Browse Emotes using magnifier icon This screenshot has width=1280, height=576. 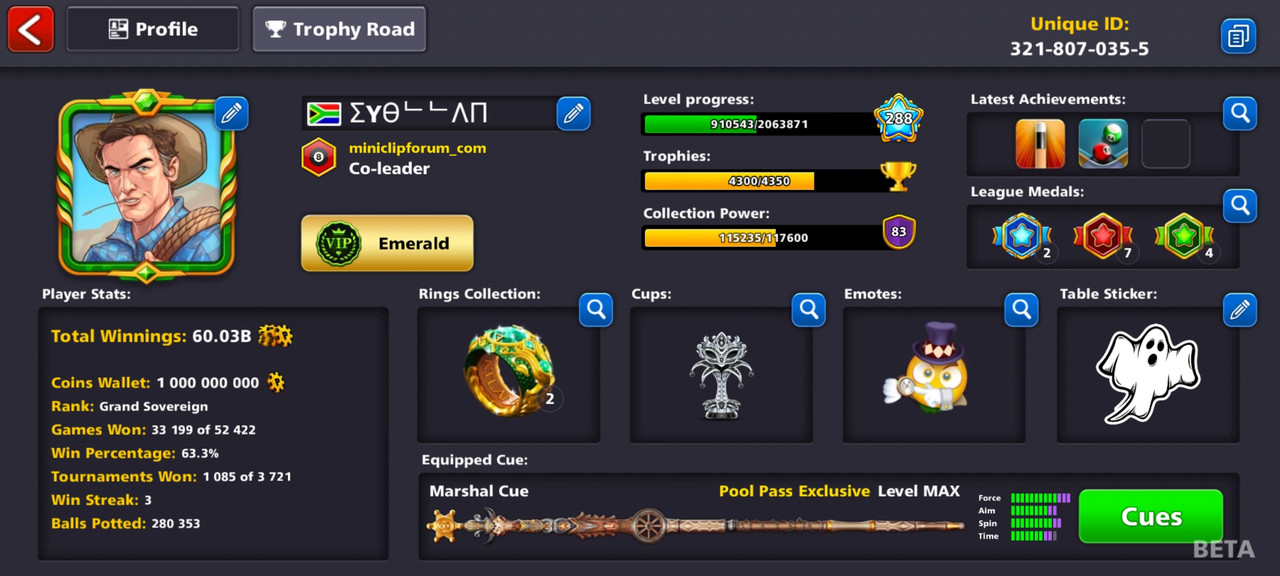[1022, 310]
